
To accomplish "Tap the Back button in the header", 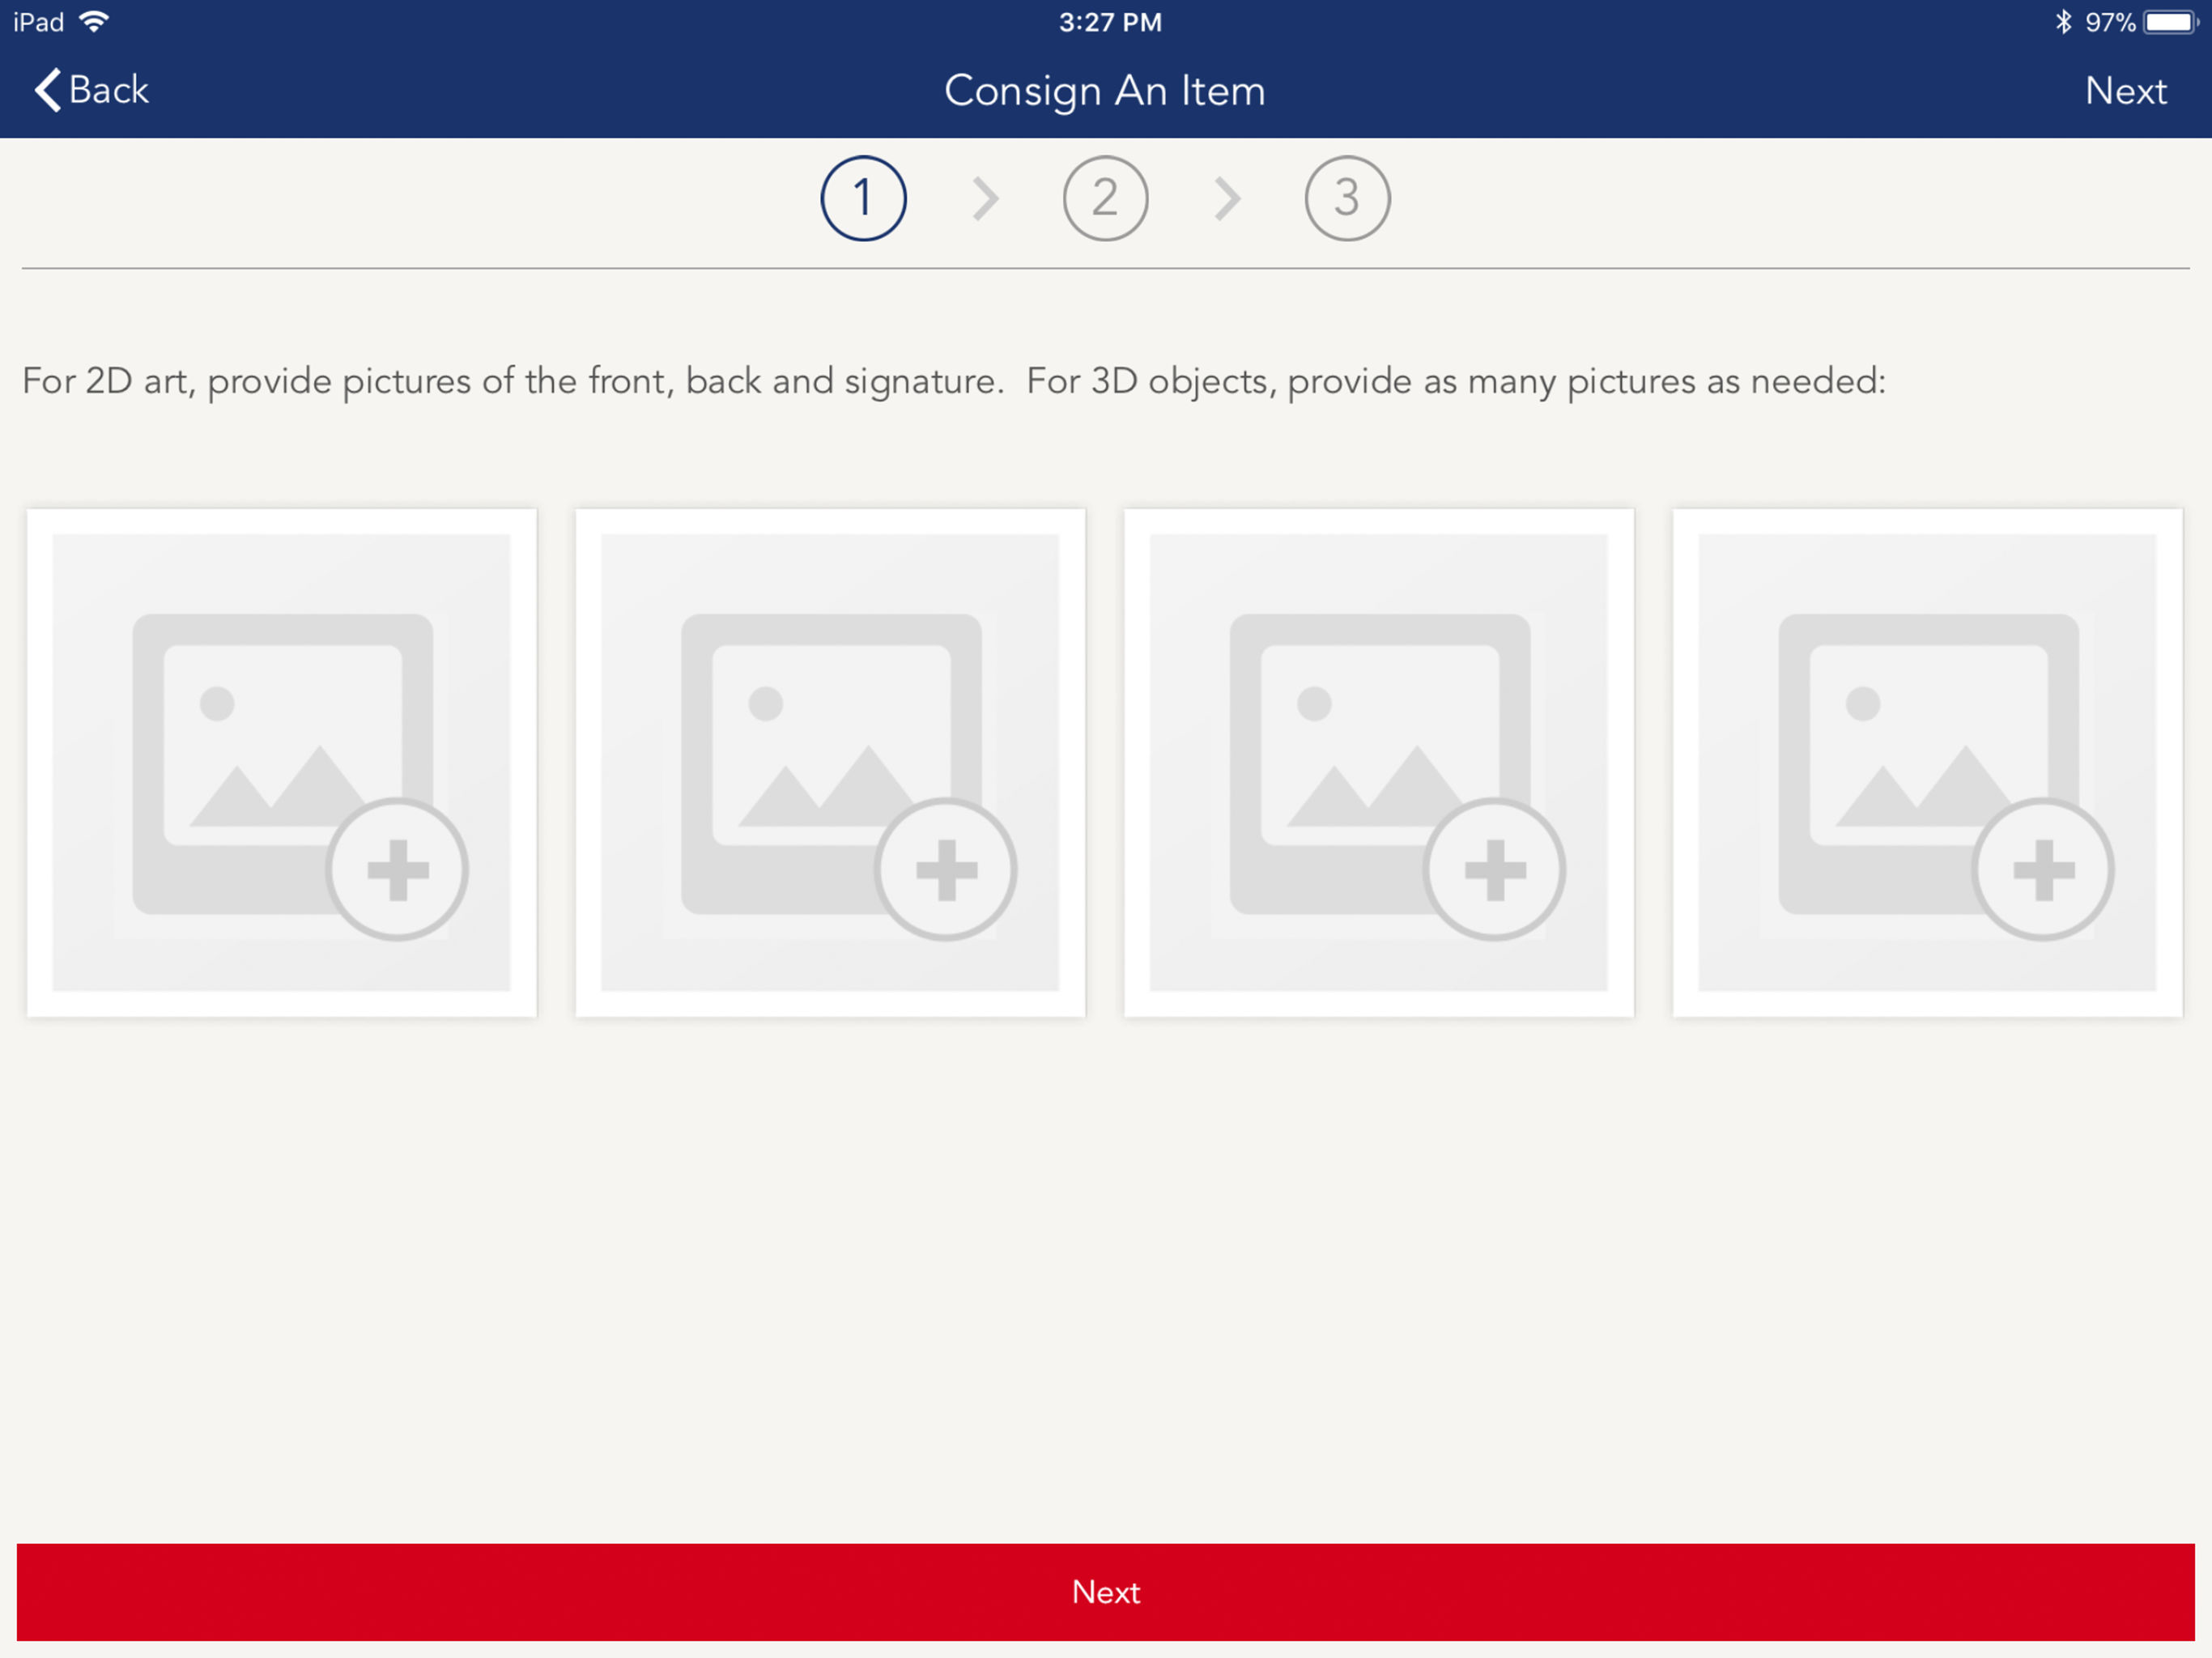I will click(x=91, y=90).
